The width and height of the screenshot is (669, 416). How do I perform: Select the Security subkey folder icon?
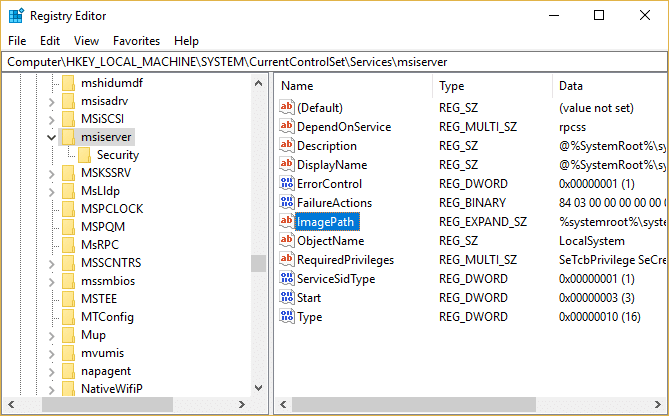(85, 155)
